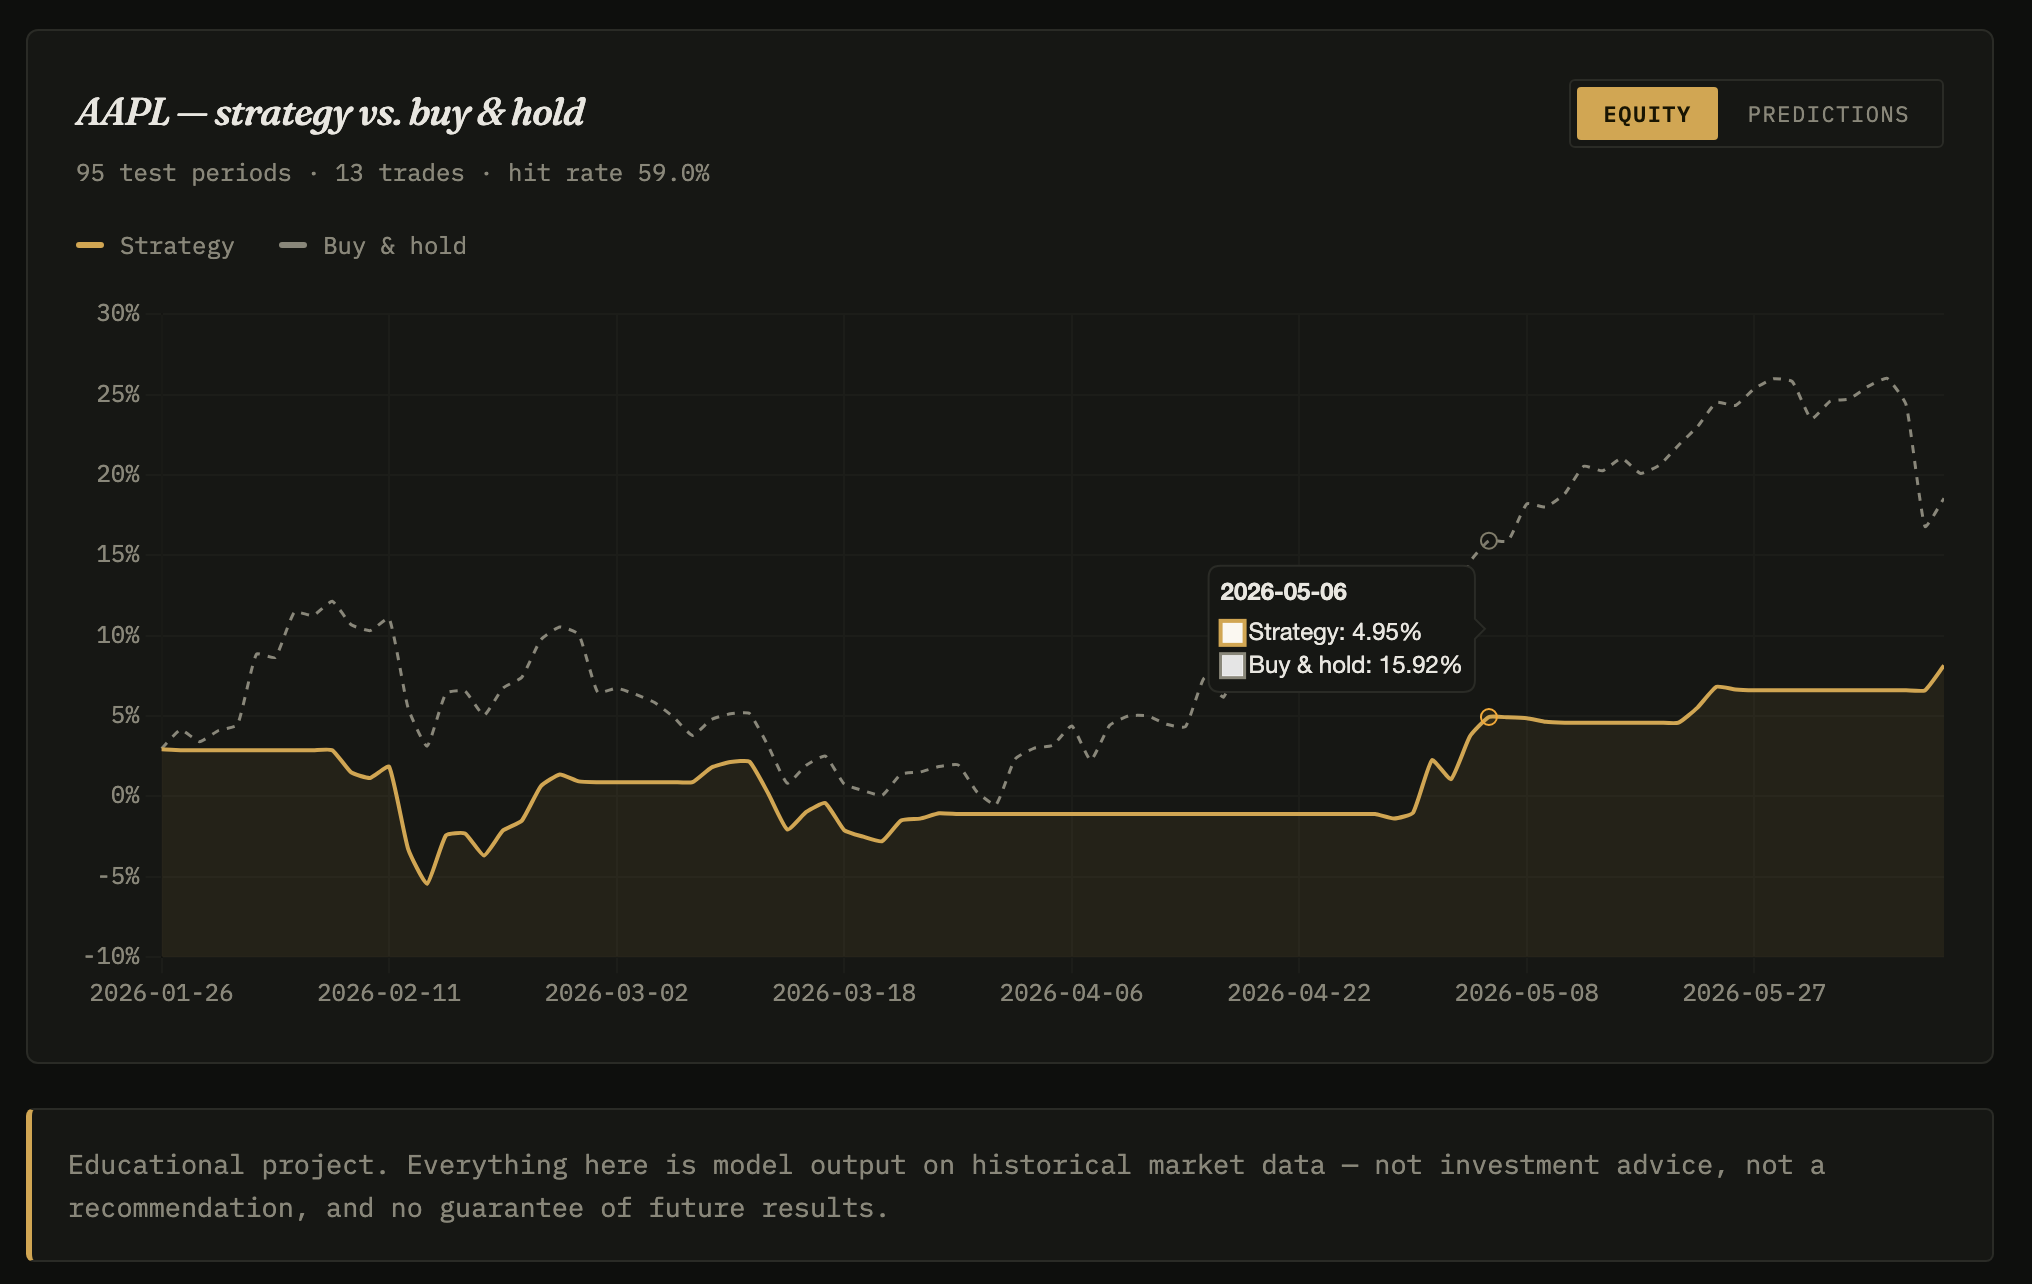Click the 0% y-axis label
Screen dimensions: 2032x1284
click(x=125, y=795)
